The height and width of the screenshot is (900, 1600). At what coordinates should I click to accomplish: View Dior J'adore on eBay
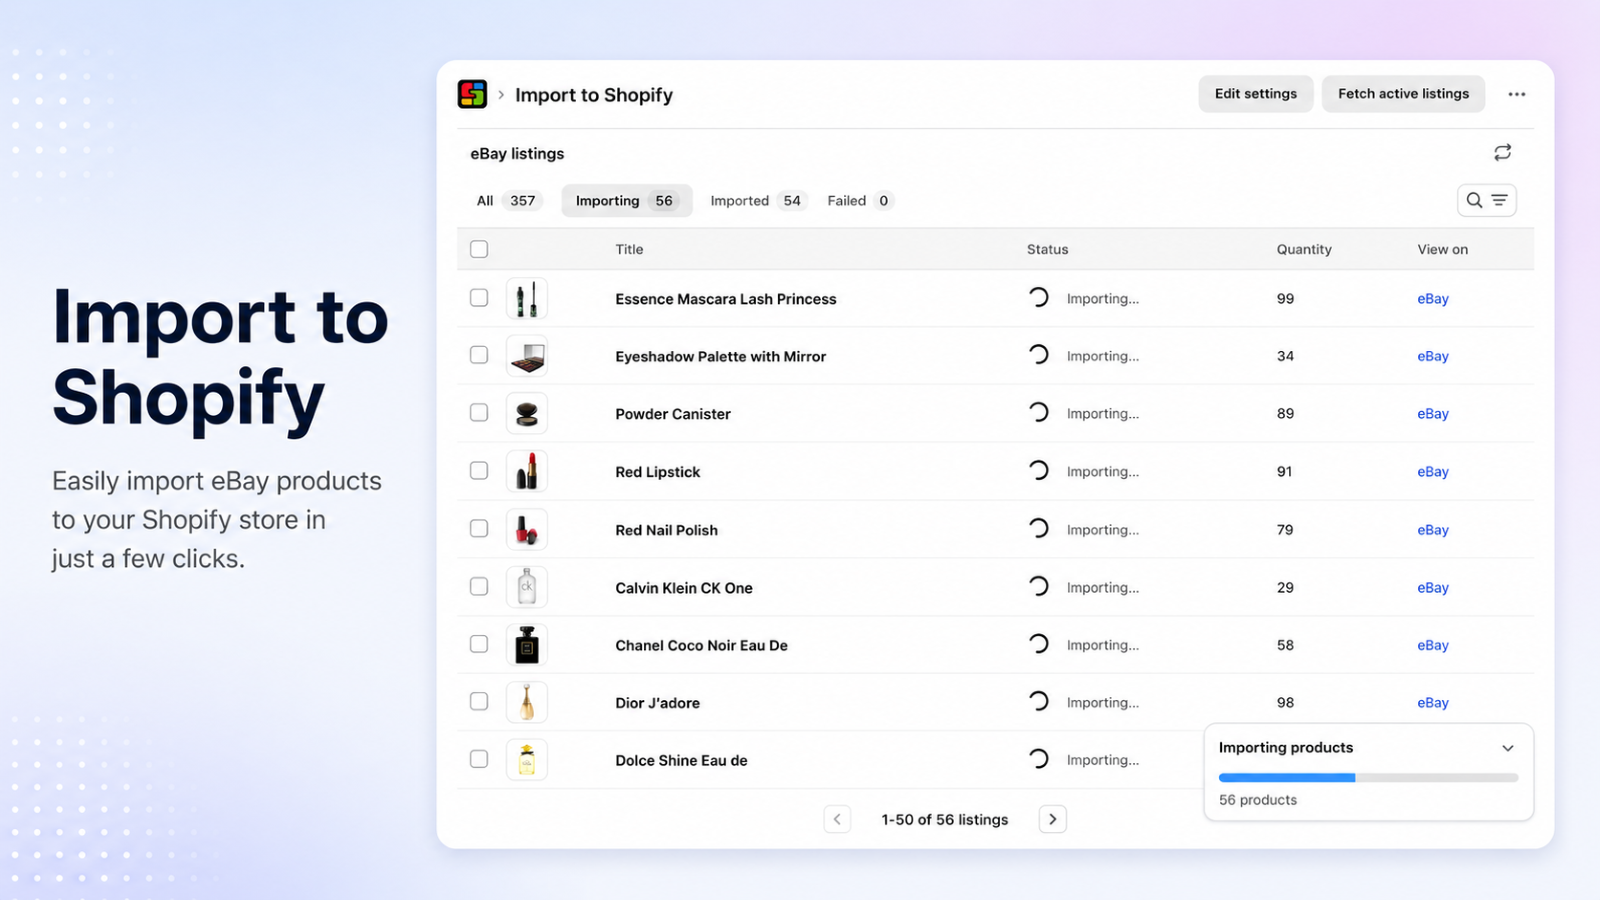coord(1433,703)
